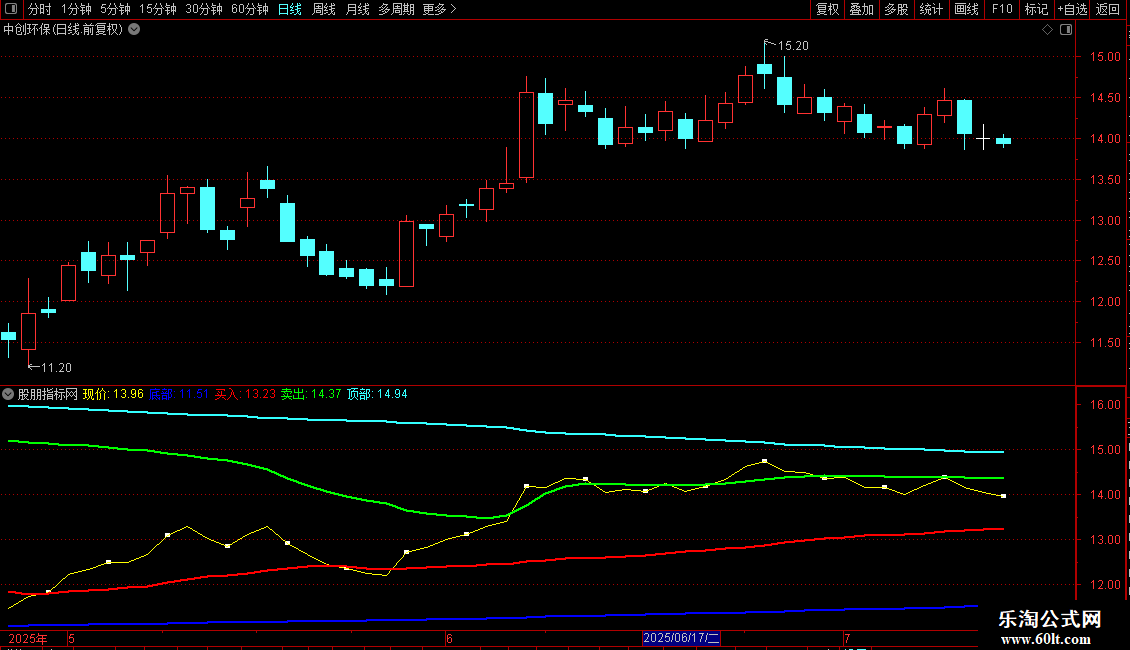This screenshot has width=1130, height=650.
Task: Click the 2025年 label on time axis
Action: pyautogui.click(x=28, y=638)
